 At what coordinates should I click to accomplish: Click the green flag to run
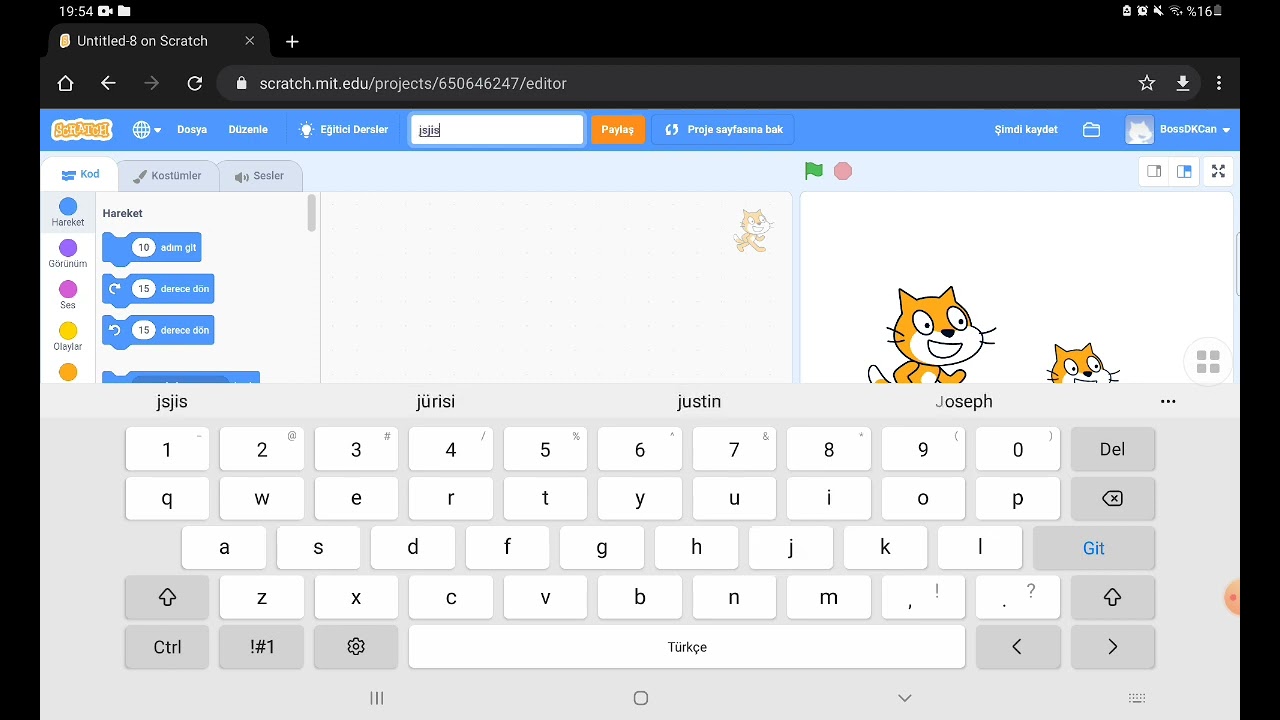point(814,171)
